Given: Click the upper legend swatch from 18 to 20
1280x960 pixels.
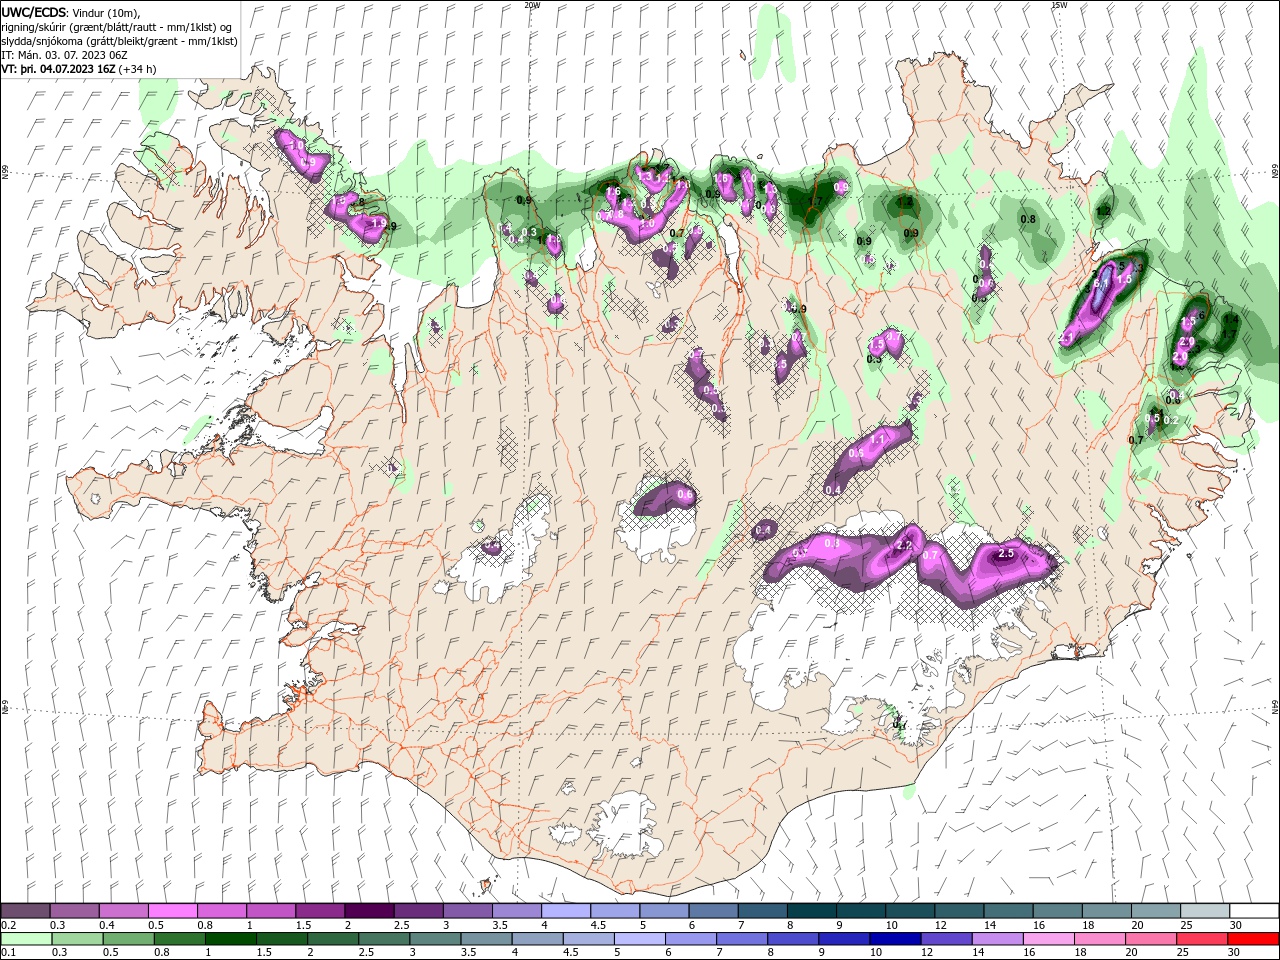Looking at the screenshot, I should pyautogui.click(x=1108, y=911).
